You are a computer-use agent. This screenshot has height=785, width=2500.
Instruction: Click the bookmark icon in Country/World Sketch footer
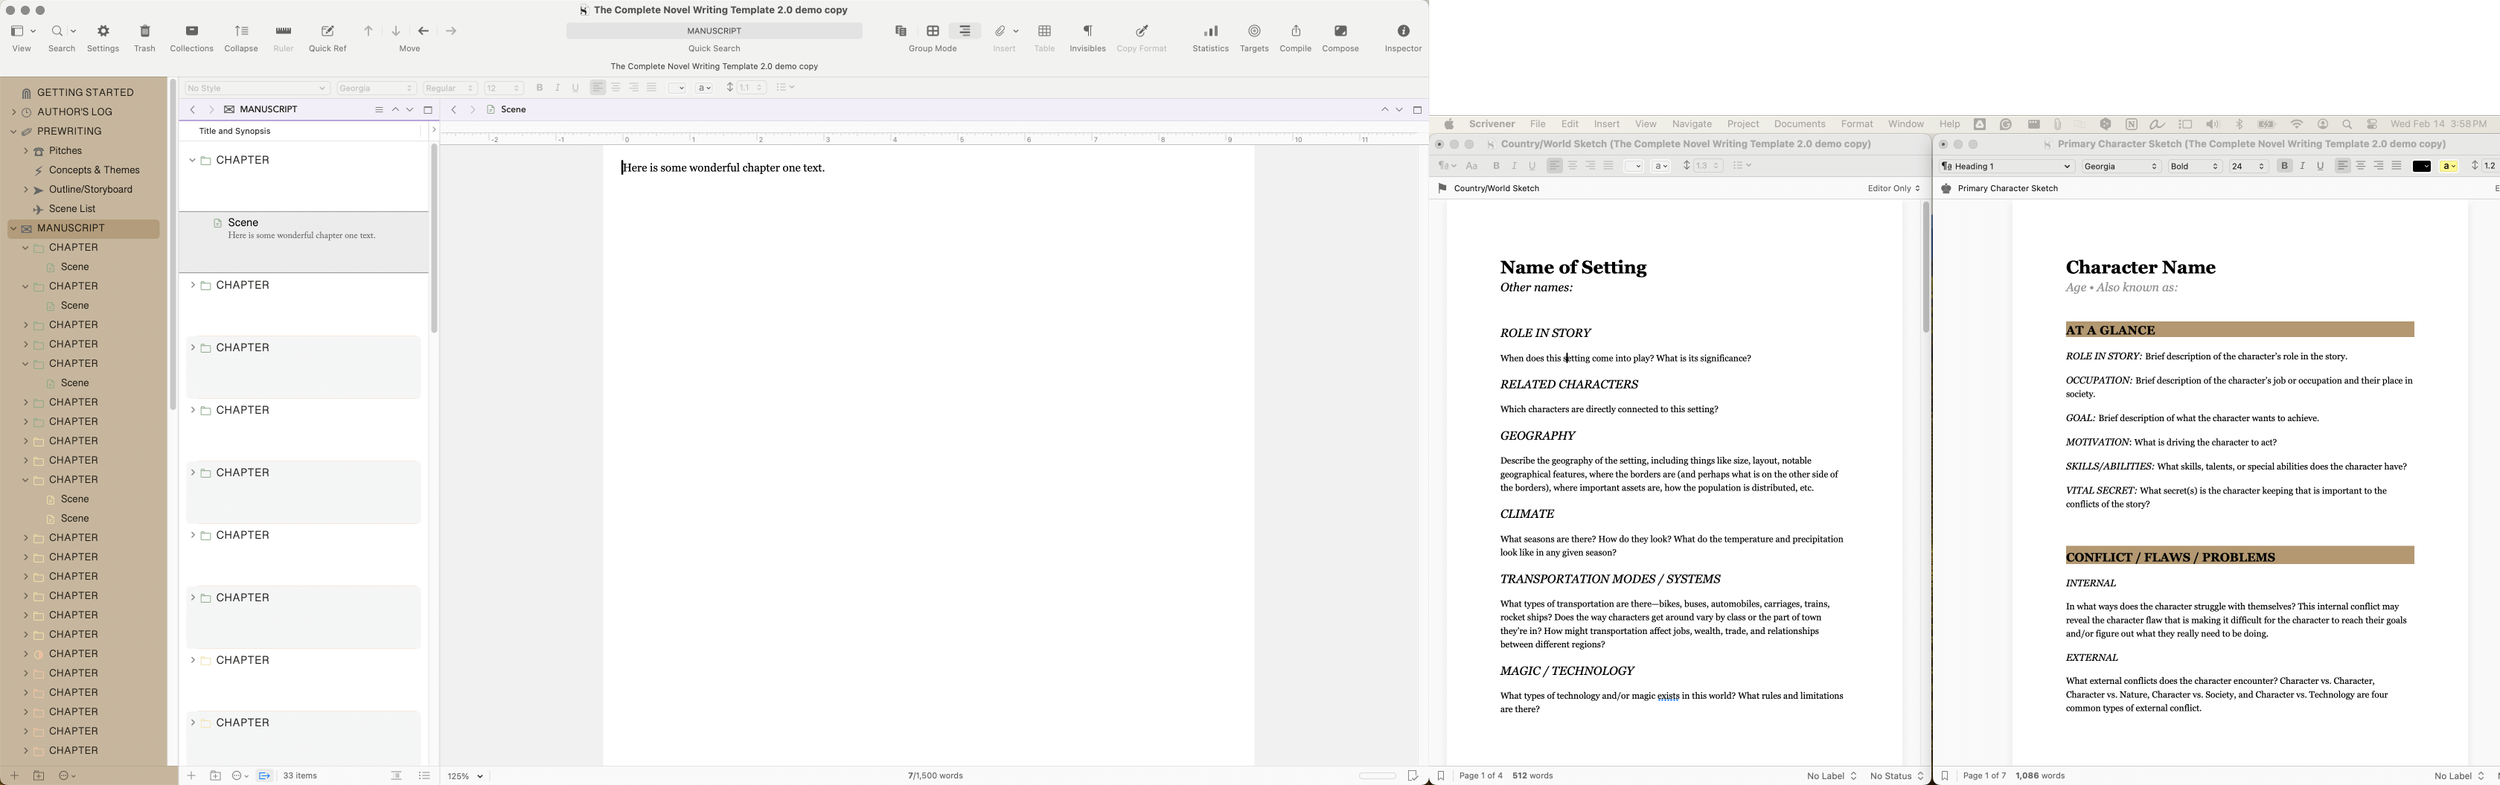[1441, 776]
